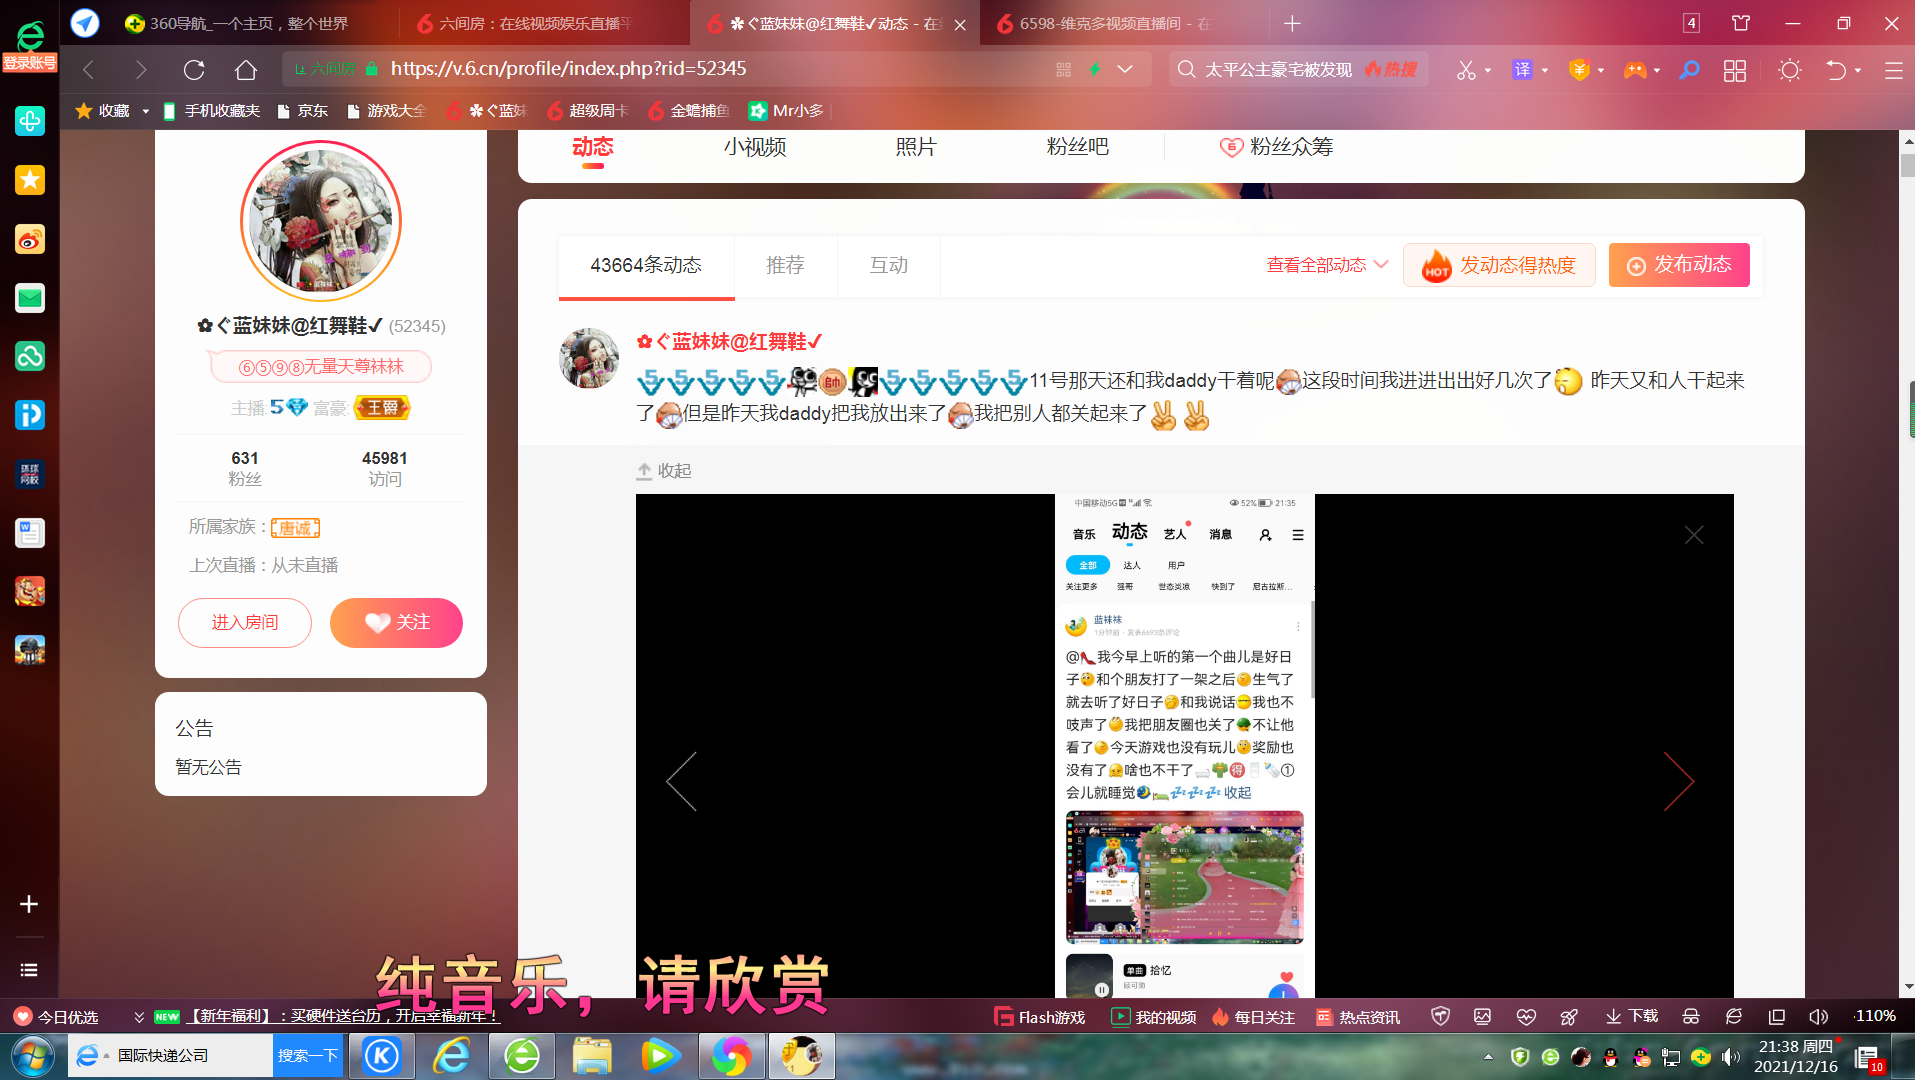The width and height of the screenshot is (1915, 1080).
Task: Expand the chevron beside 今日优选
Action: coord(139,1017)
